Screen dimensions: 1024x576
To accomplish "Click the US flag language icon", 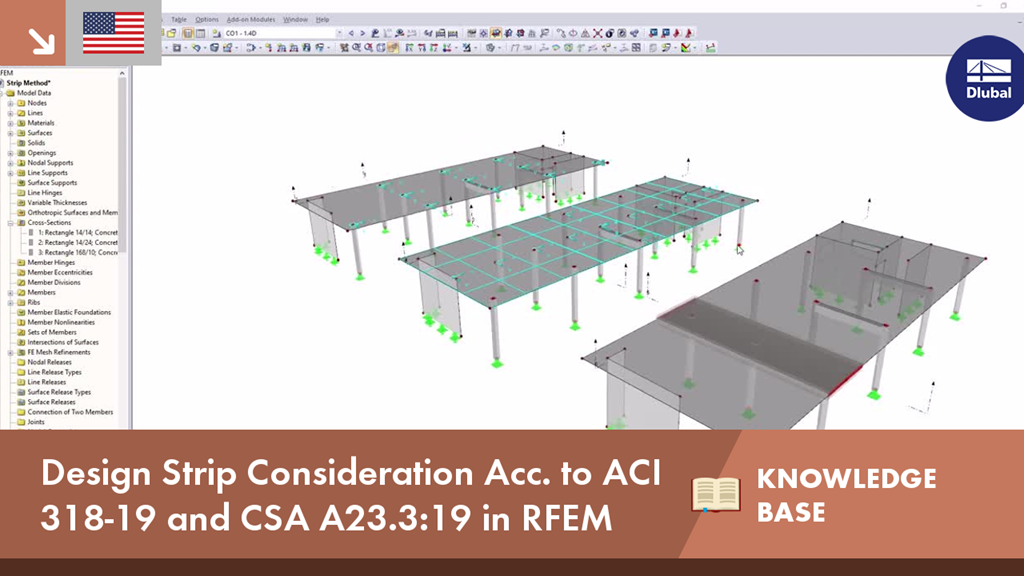I will point(114,33).
